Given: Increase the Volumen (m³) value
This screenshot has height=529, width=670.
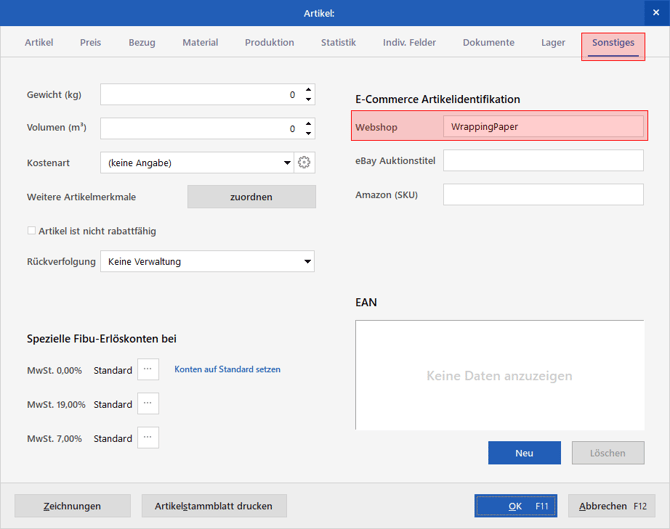Looking at the screenshot, I should tap(308, 123).
